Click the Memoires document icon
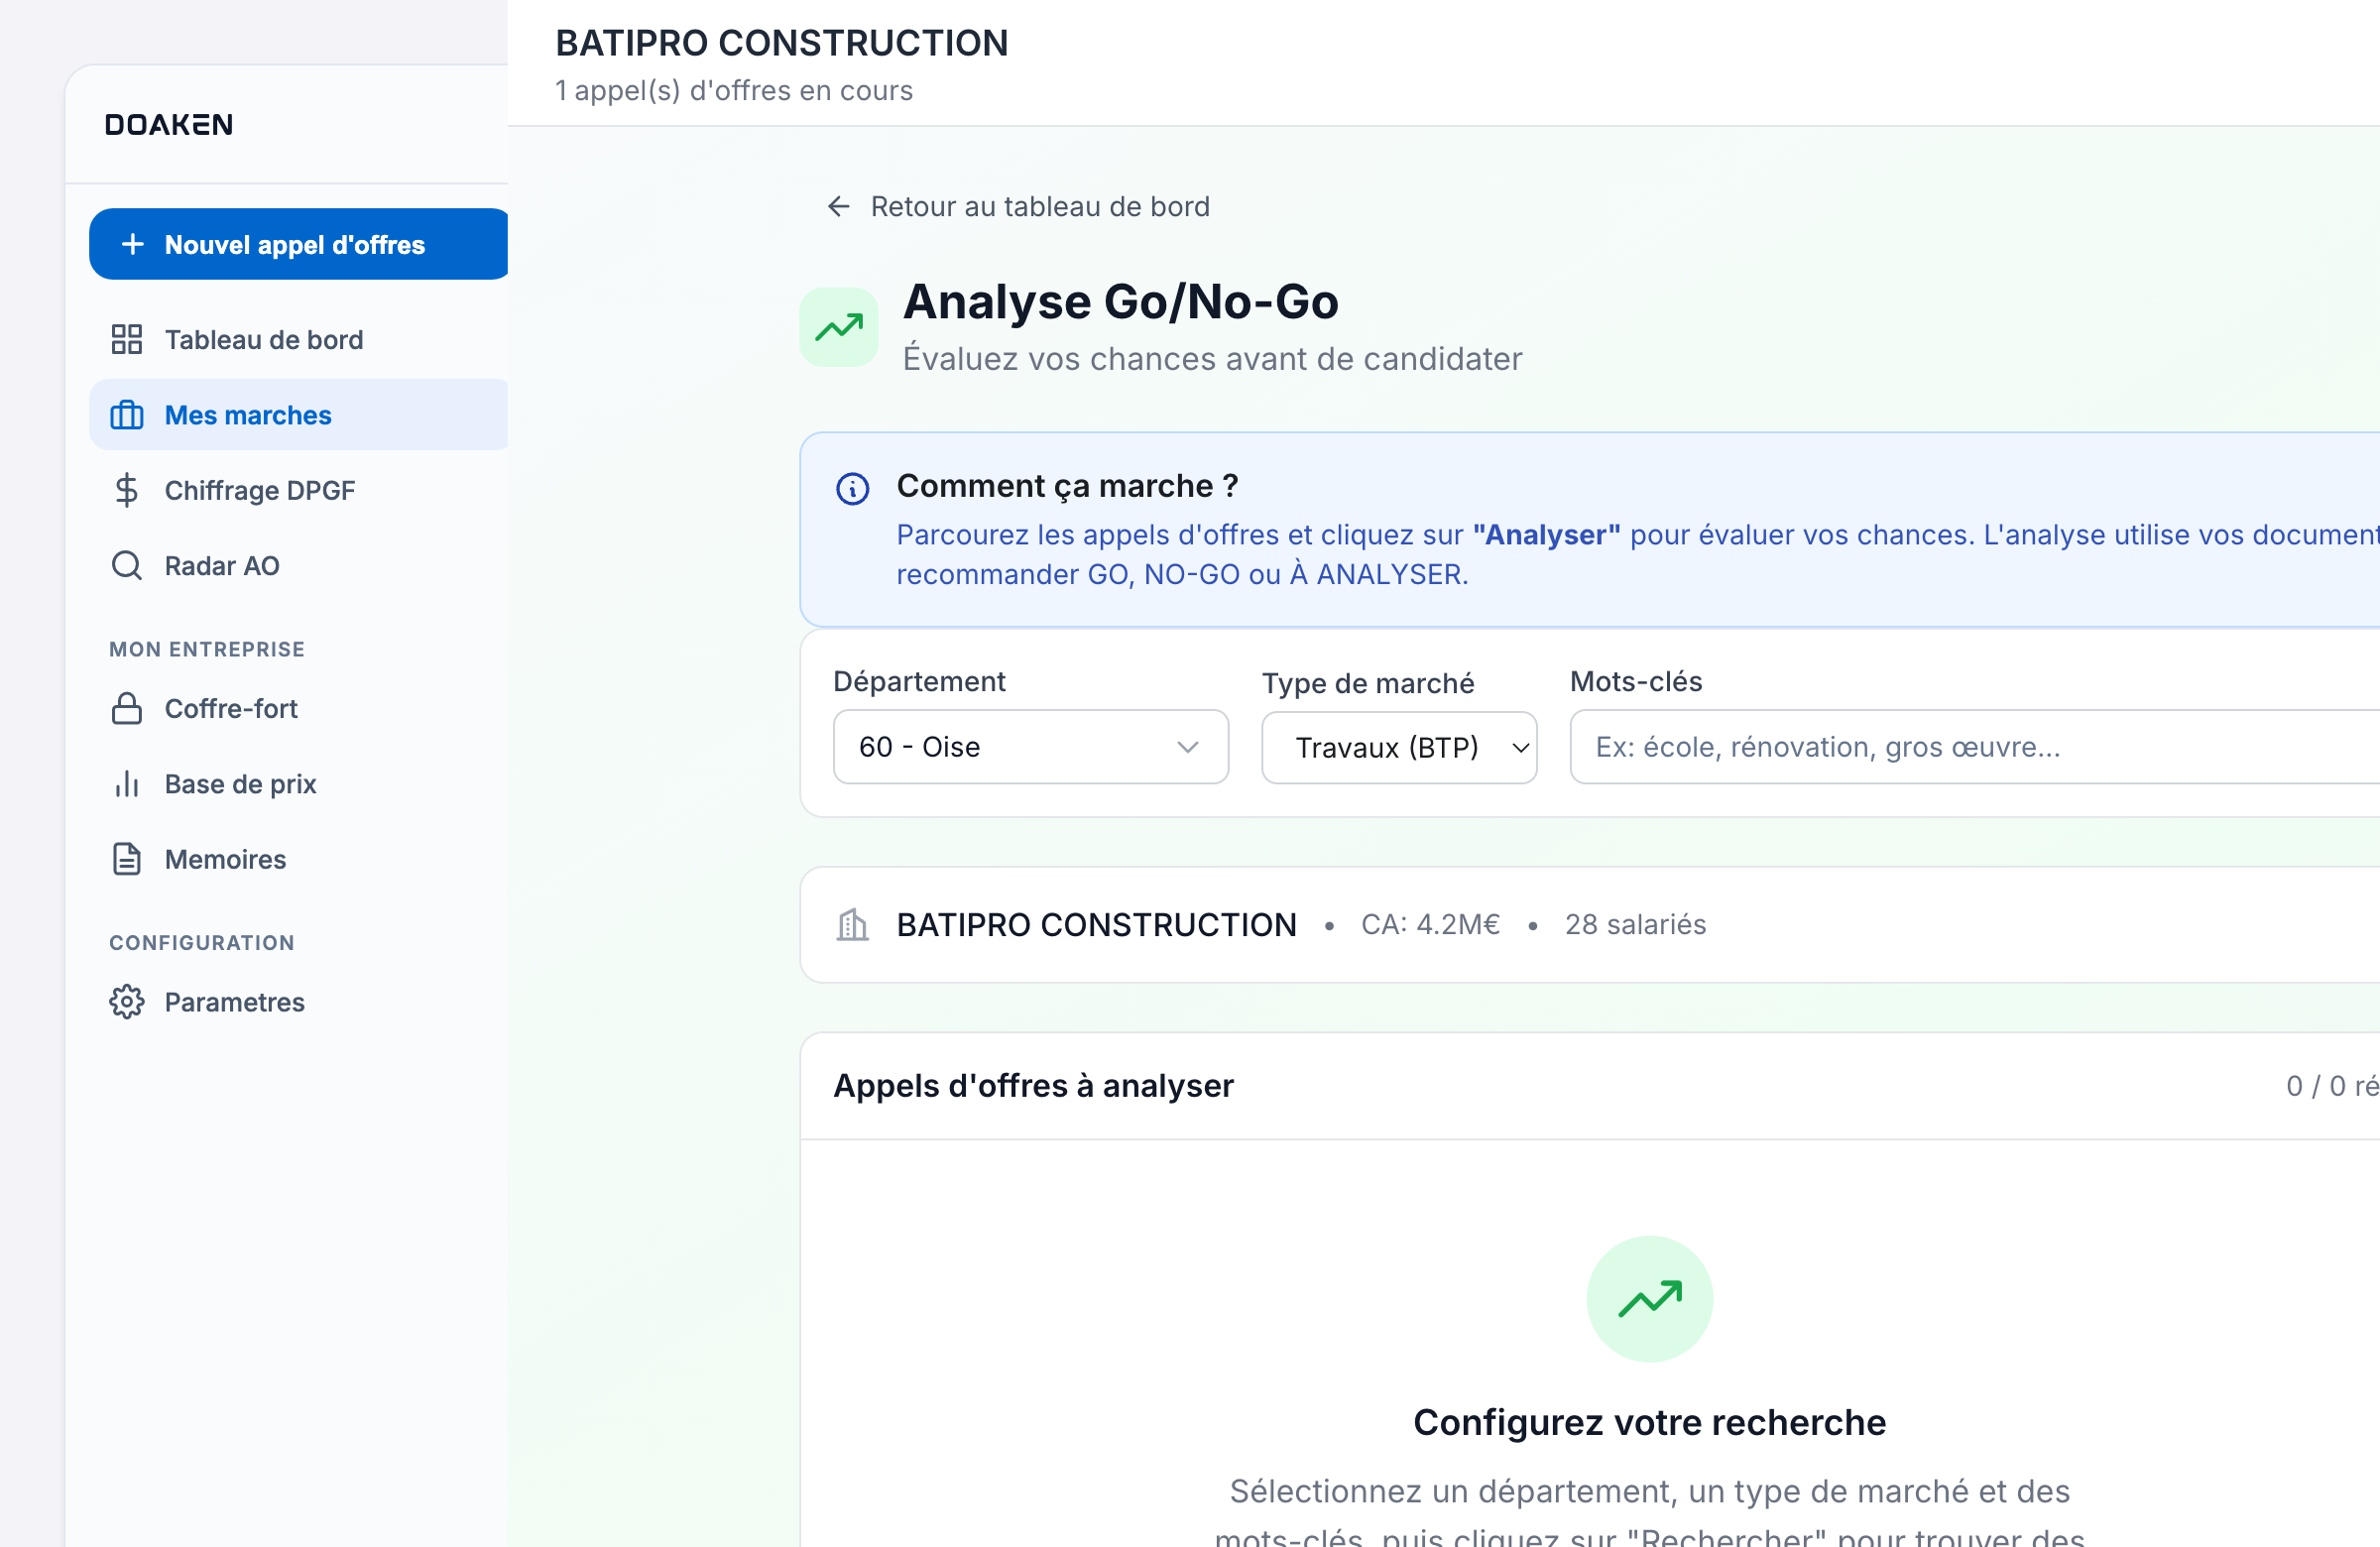 coord(127,859)
